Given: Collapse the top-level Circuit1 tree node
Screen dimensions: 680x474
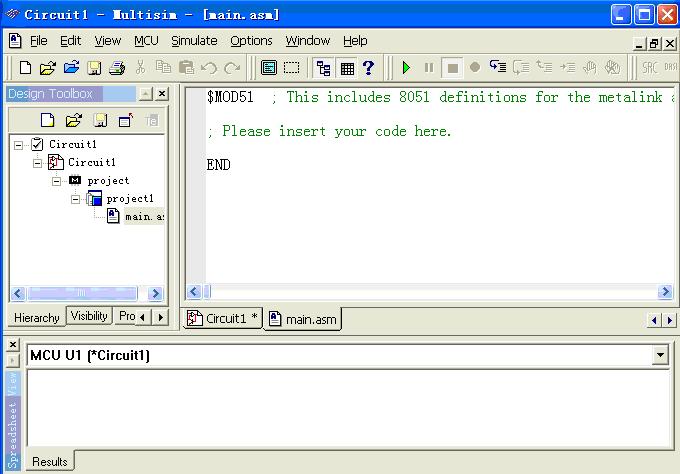Looking at the screenshot, I should pos(19,145).
